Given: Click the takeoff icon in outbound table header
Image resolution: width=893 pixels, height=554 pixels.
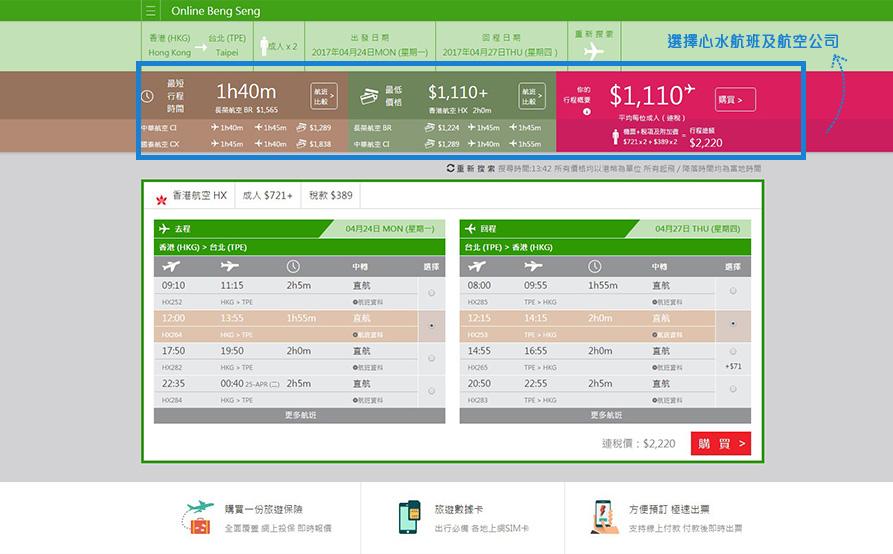Looking at the screenshot, I should (x=171, y=266).
